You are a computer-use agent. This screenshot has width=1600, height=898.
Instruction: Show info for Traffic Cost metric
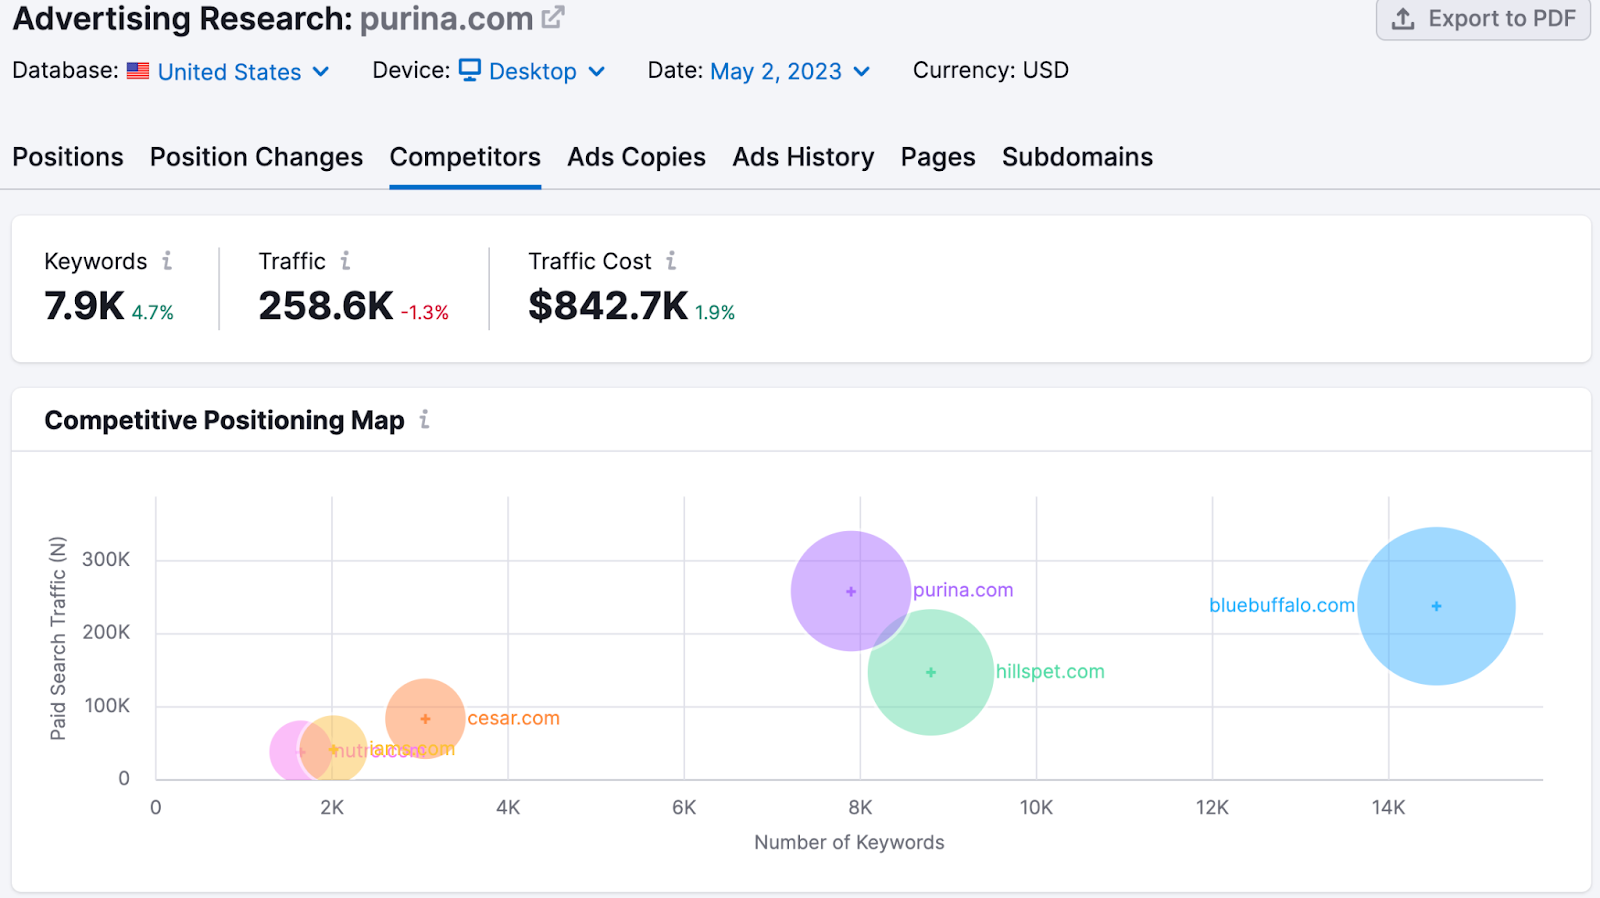671,261
